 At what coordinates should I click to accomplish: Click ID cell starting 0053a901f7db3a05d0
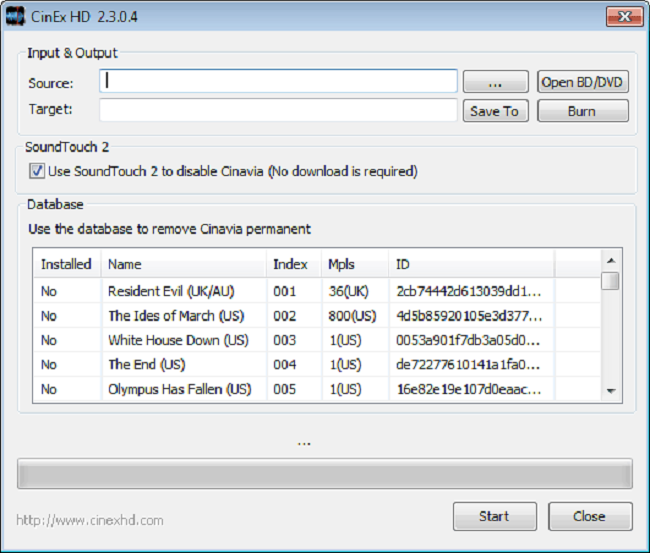[x=468, y=340]
